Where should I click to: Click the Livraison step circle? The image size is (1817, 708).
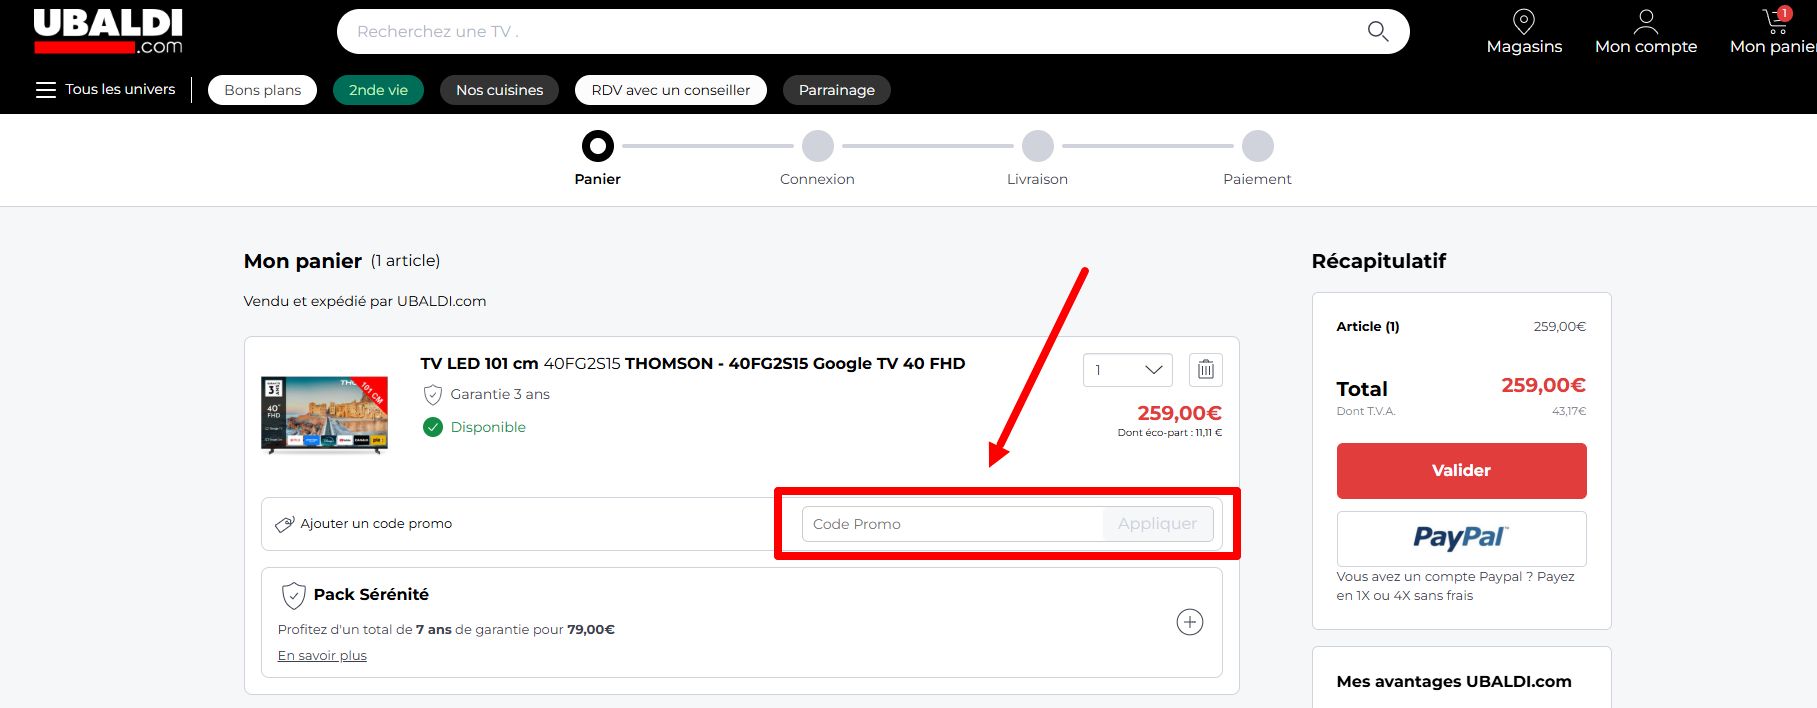pyautogui.click(x=1038, y=146)
